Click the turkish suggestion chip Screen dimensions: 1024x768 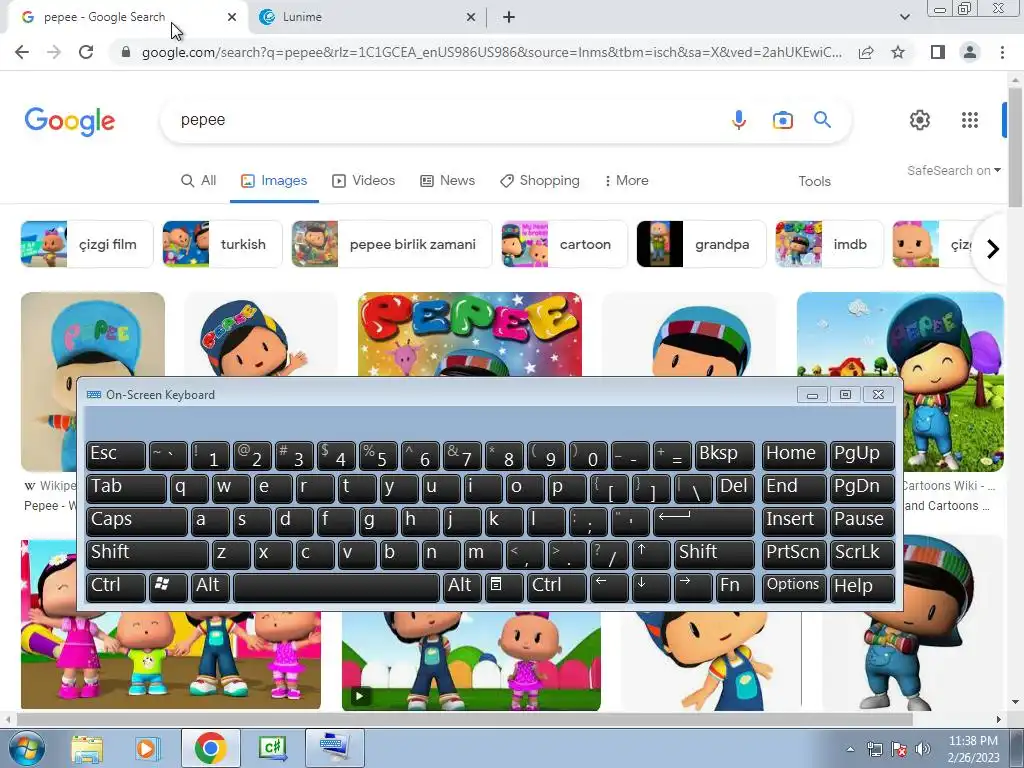(222, 244)
